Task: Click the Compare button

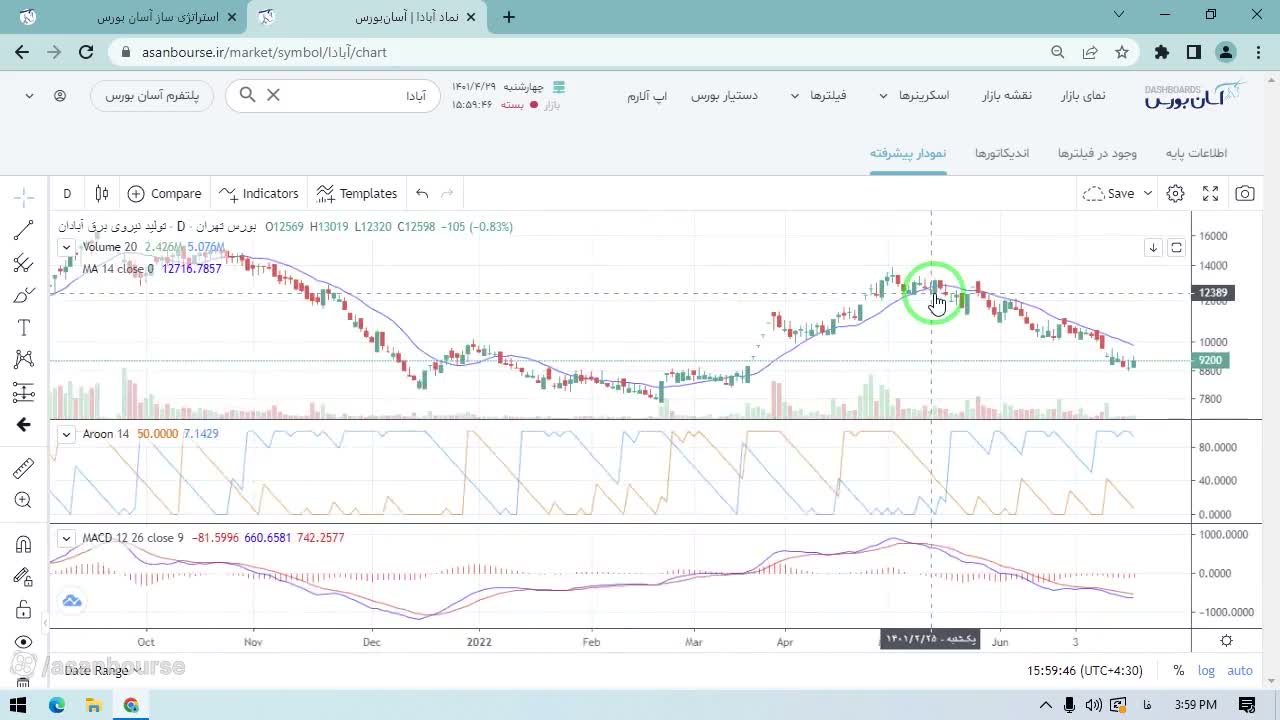Action: point(165,193)
